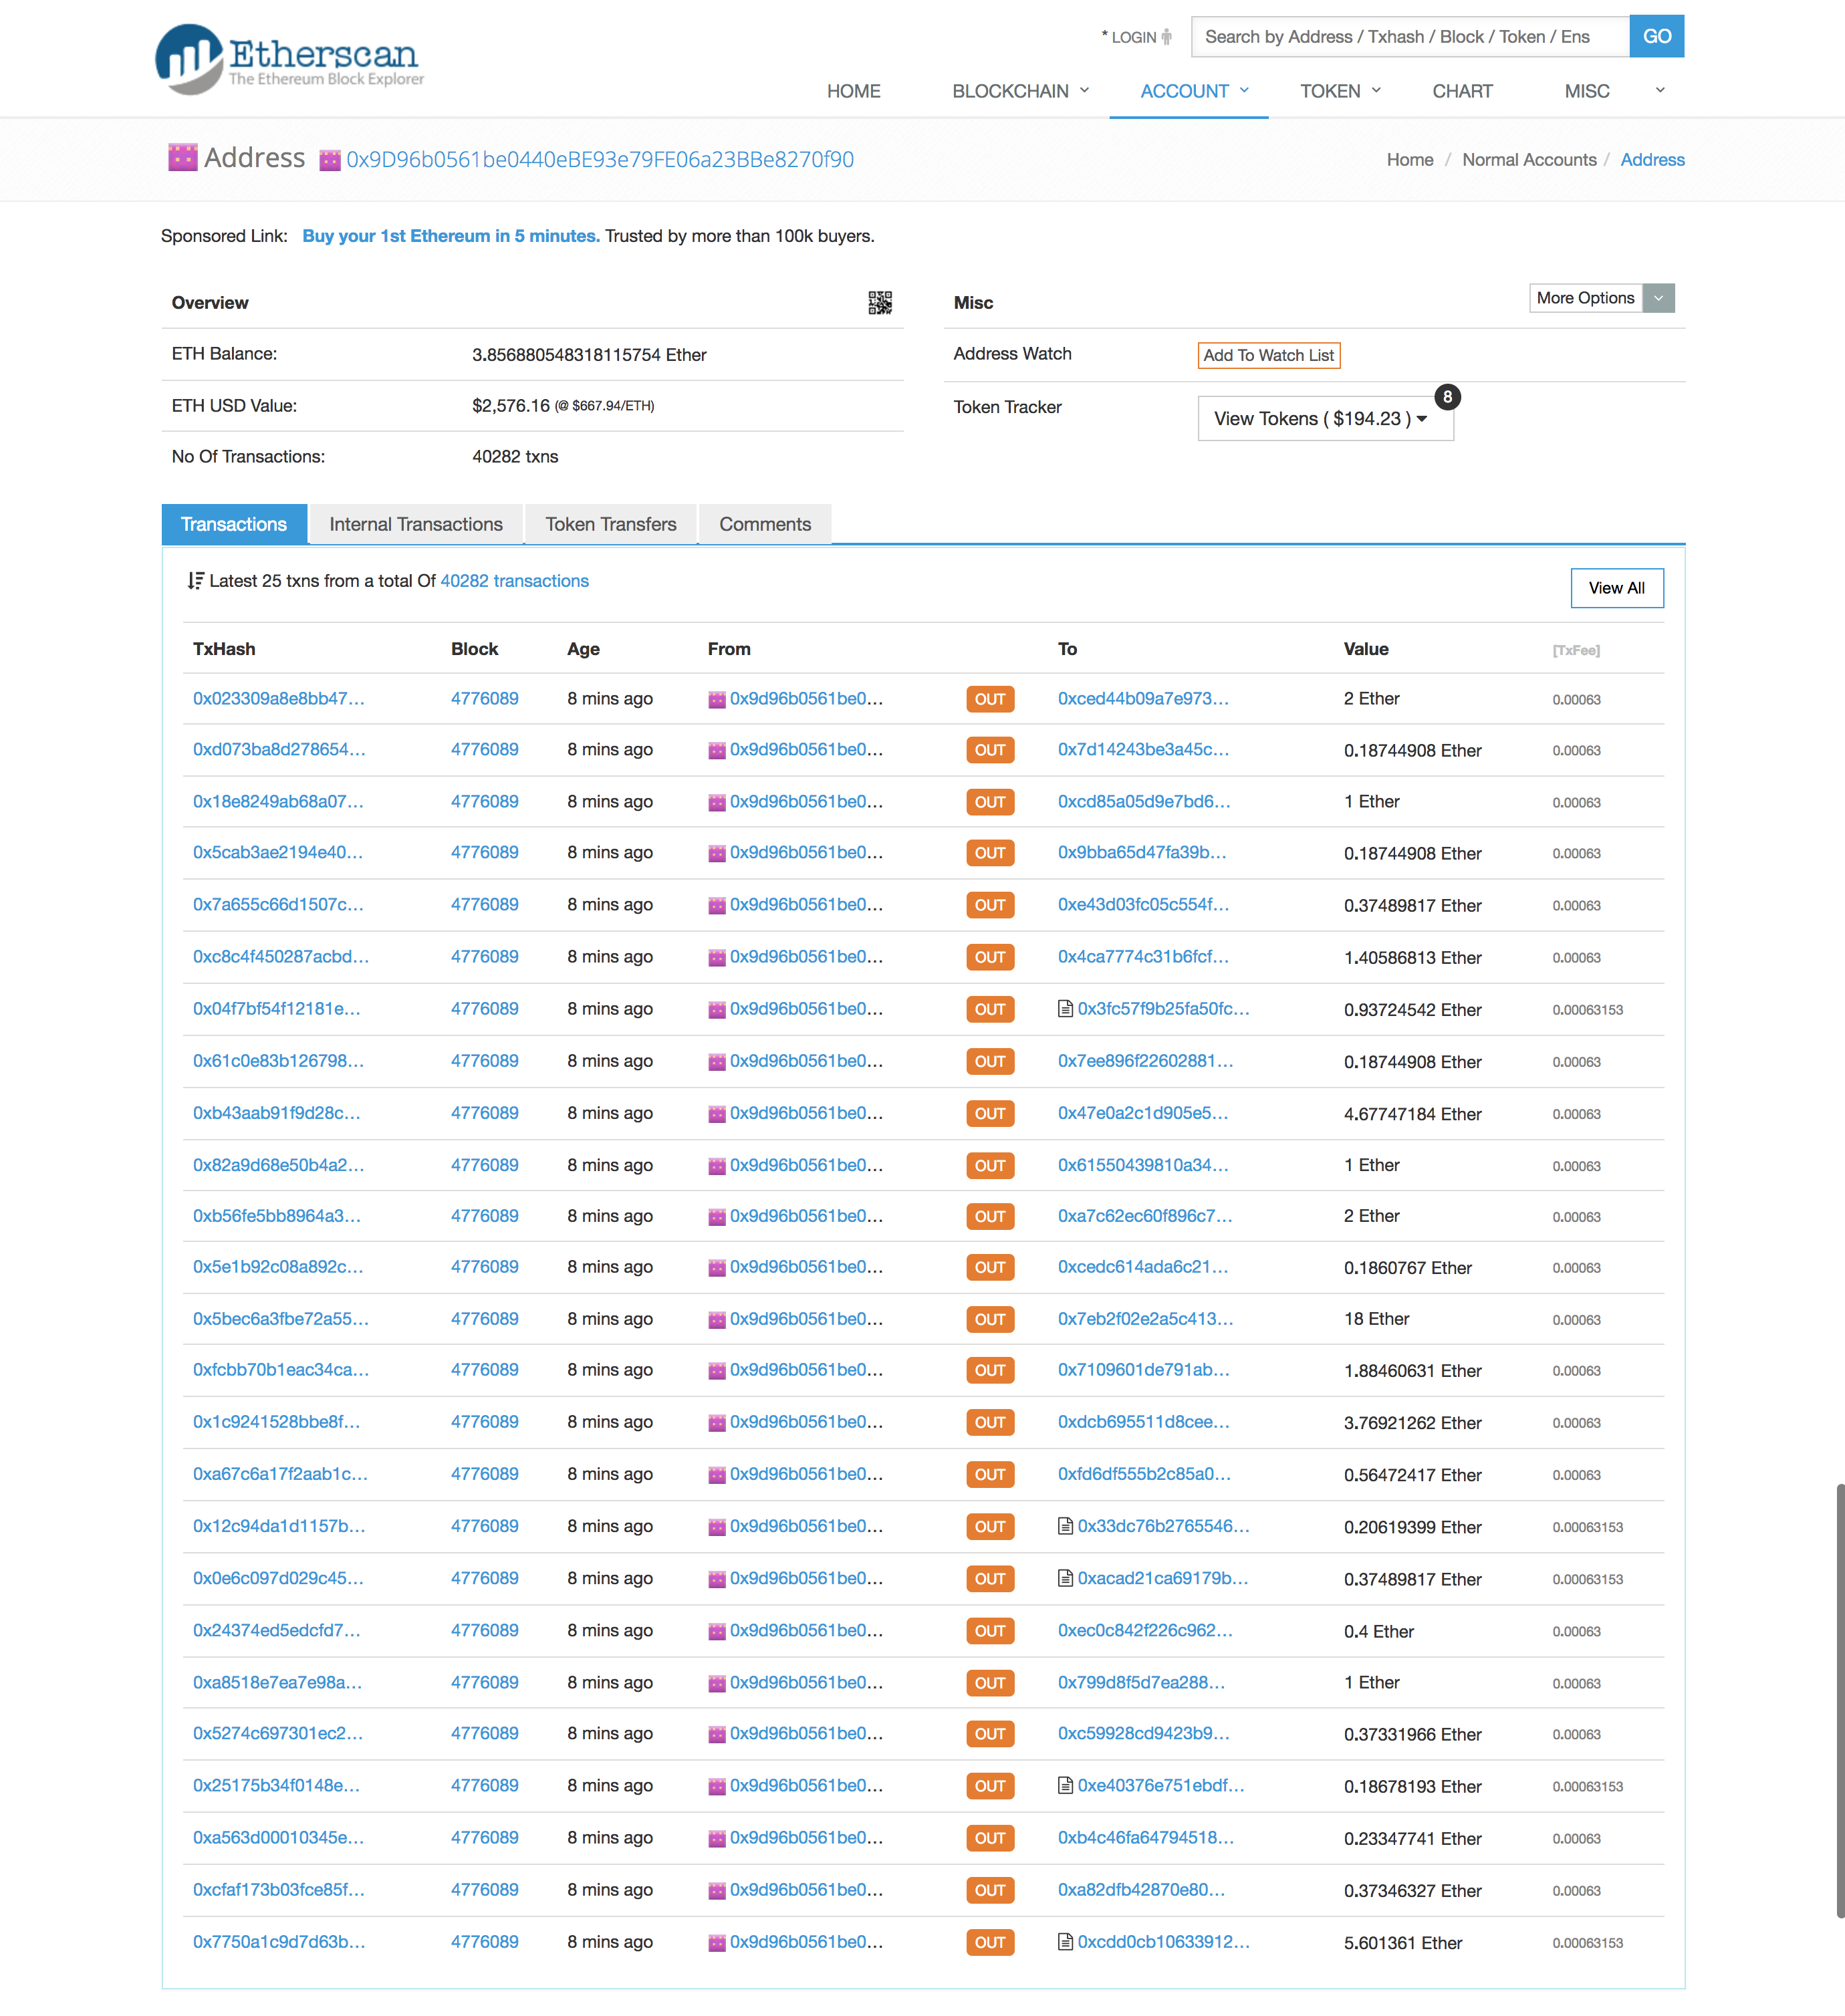The image size is (1845, 2016).
Task: Open transaction 0x82a9d68e50b4a2
Action: (x=278, y=1164)
